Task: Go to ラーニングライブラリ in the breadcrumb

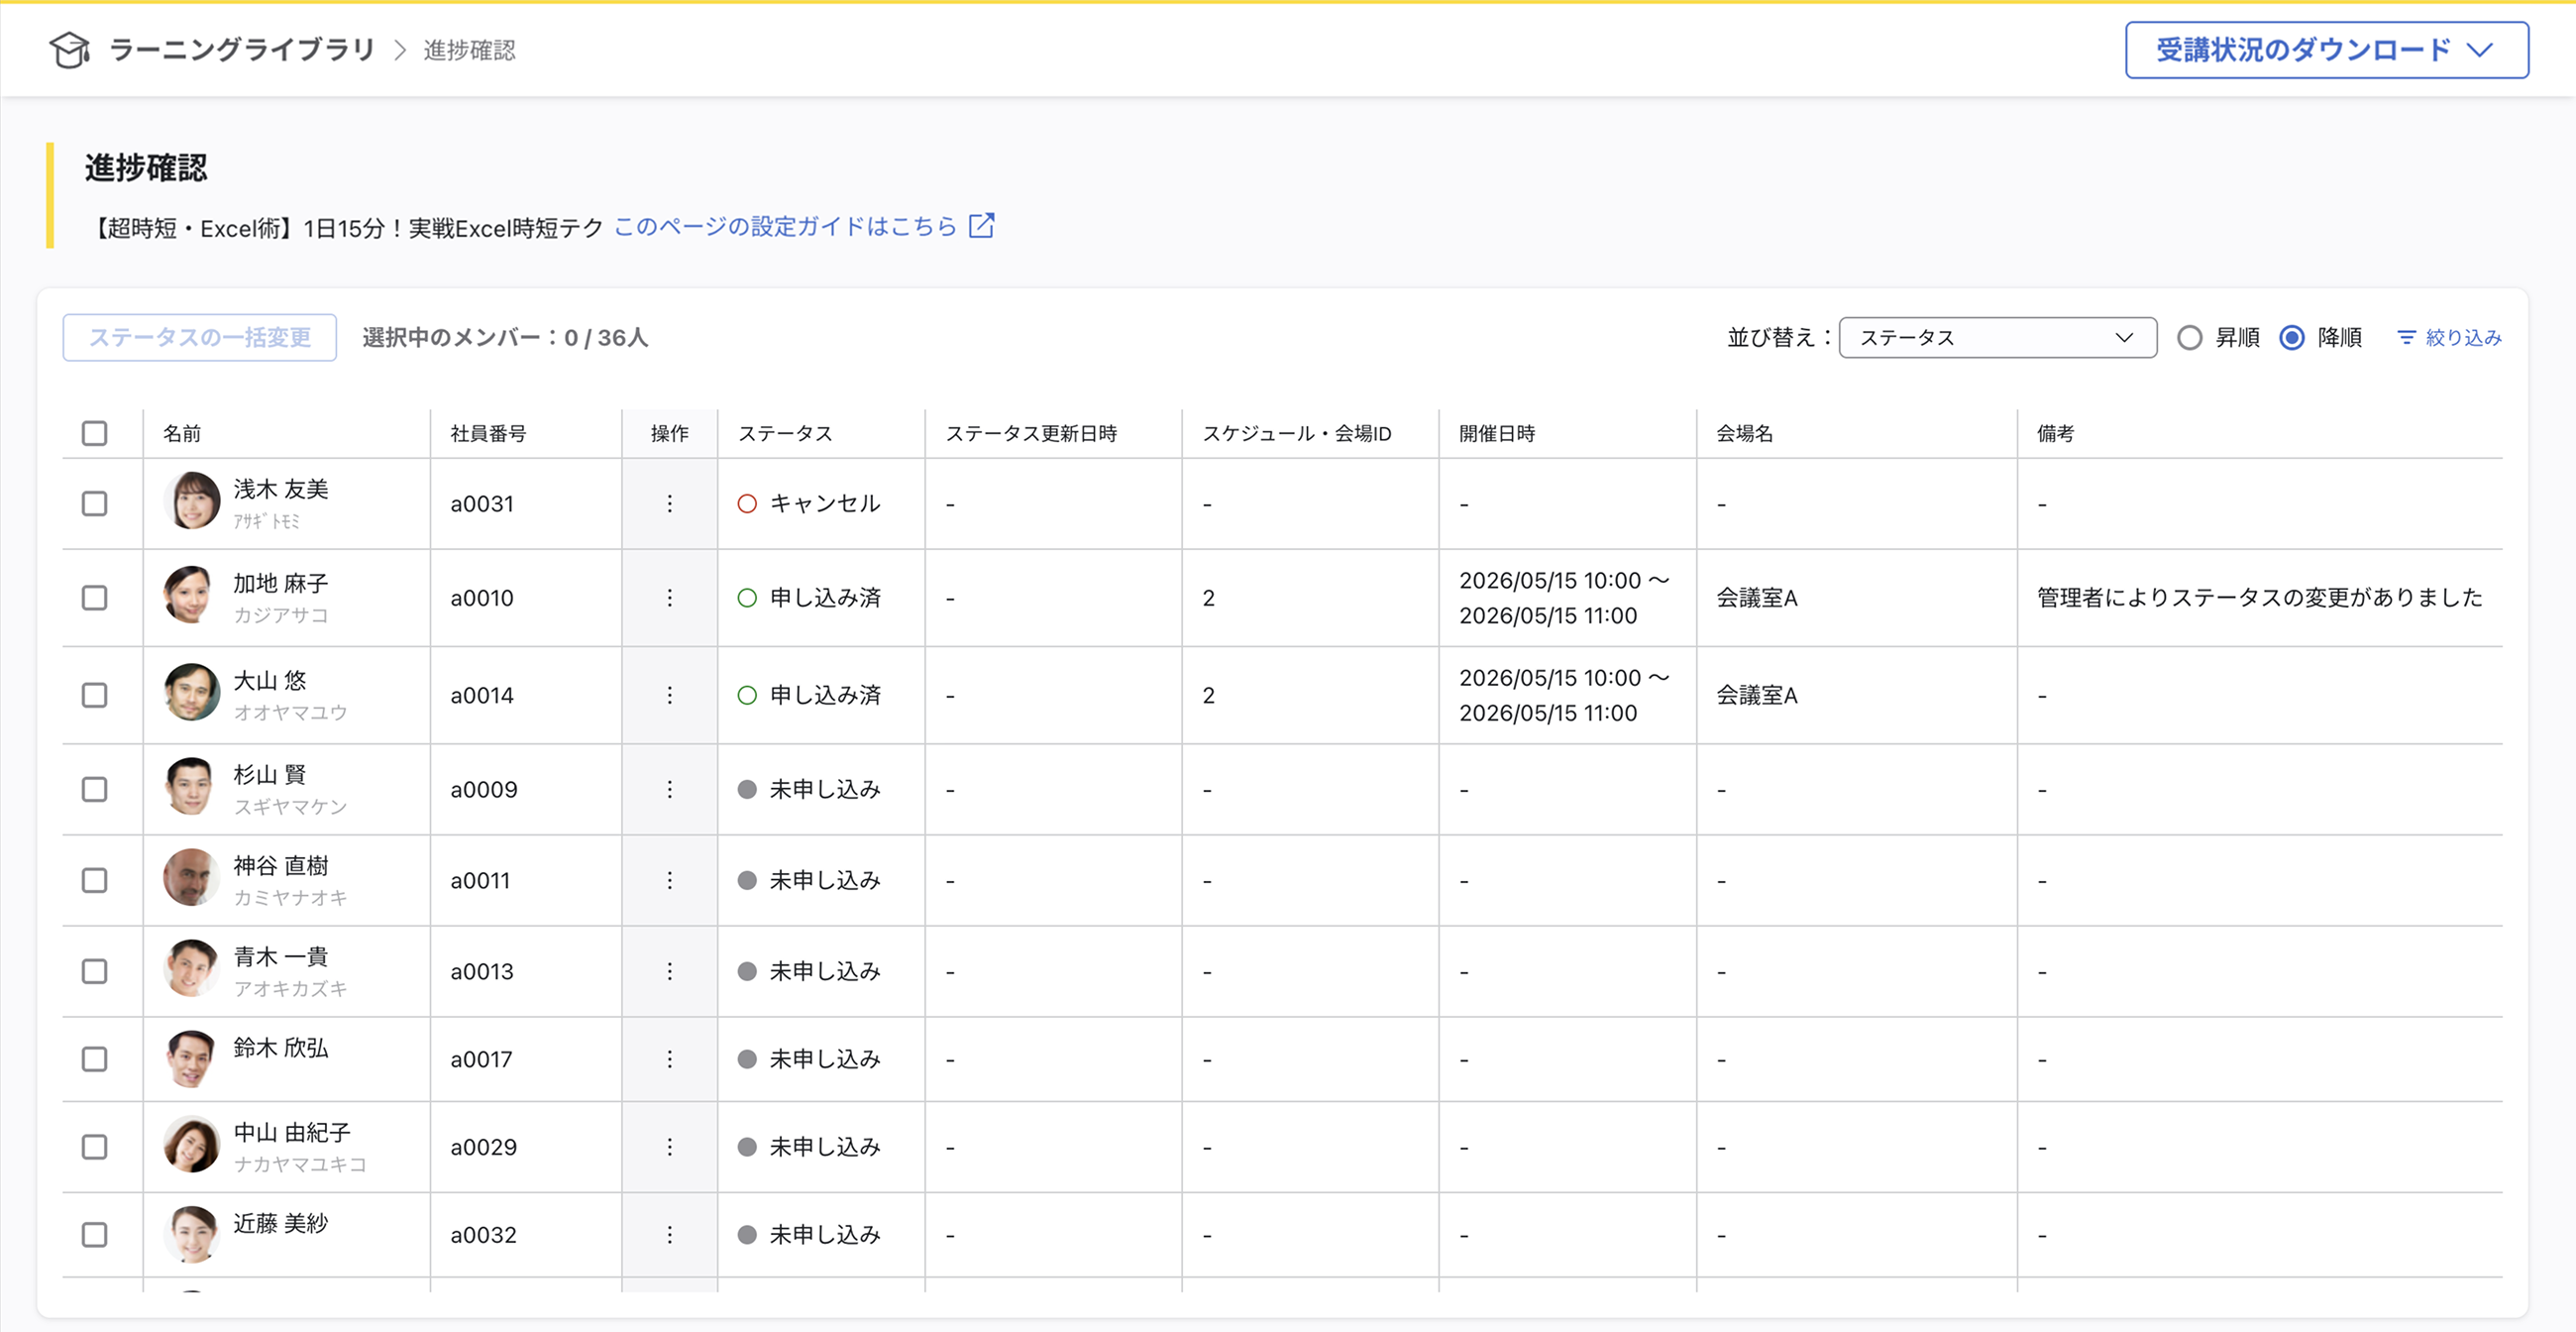Action: 241,50
